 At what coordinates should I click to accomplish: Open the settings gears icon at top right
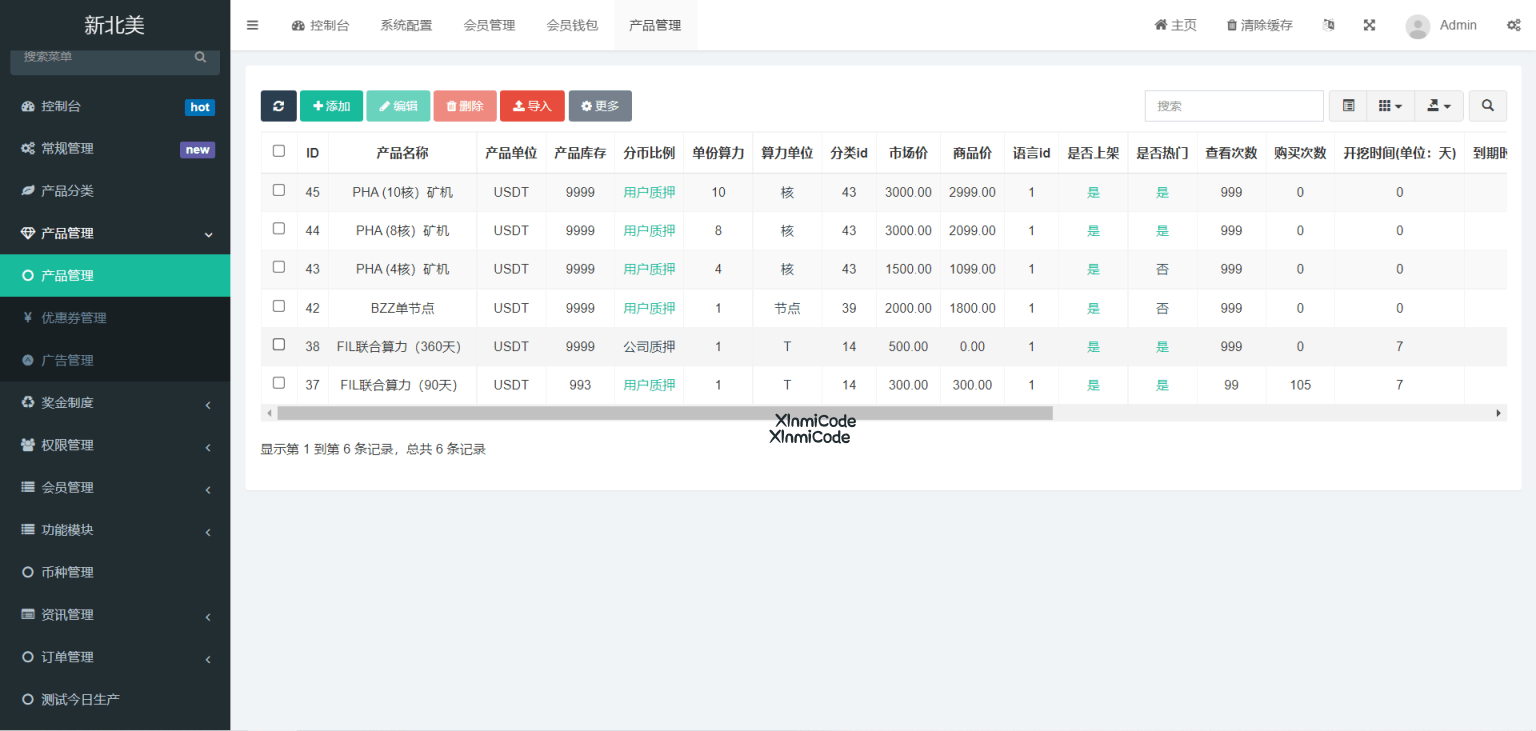tap(1514, 24)
